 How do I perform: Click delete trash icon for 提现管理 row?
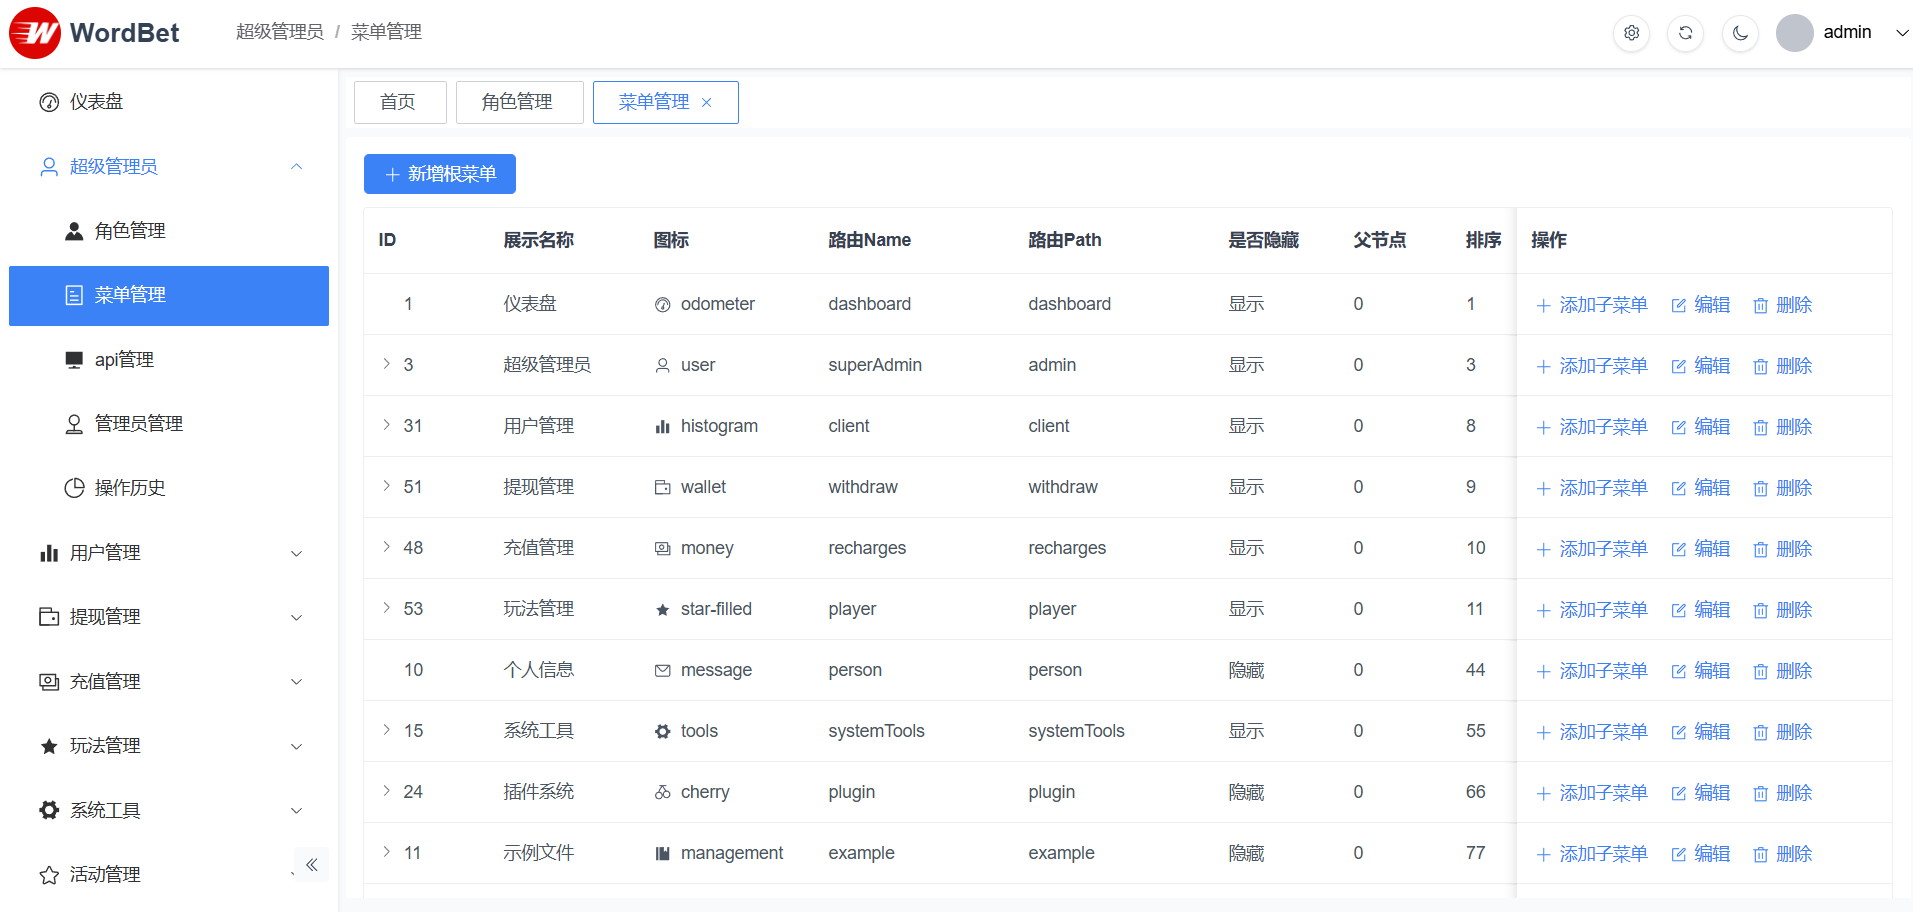1760,488
